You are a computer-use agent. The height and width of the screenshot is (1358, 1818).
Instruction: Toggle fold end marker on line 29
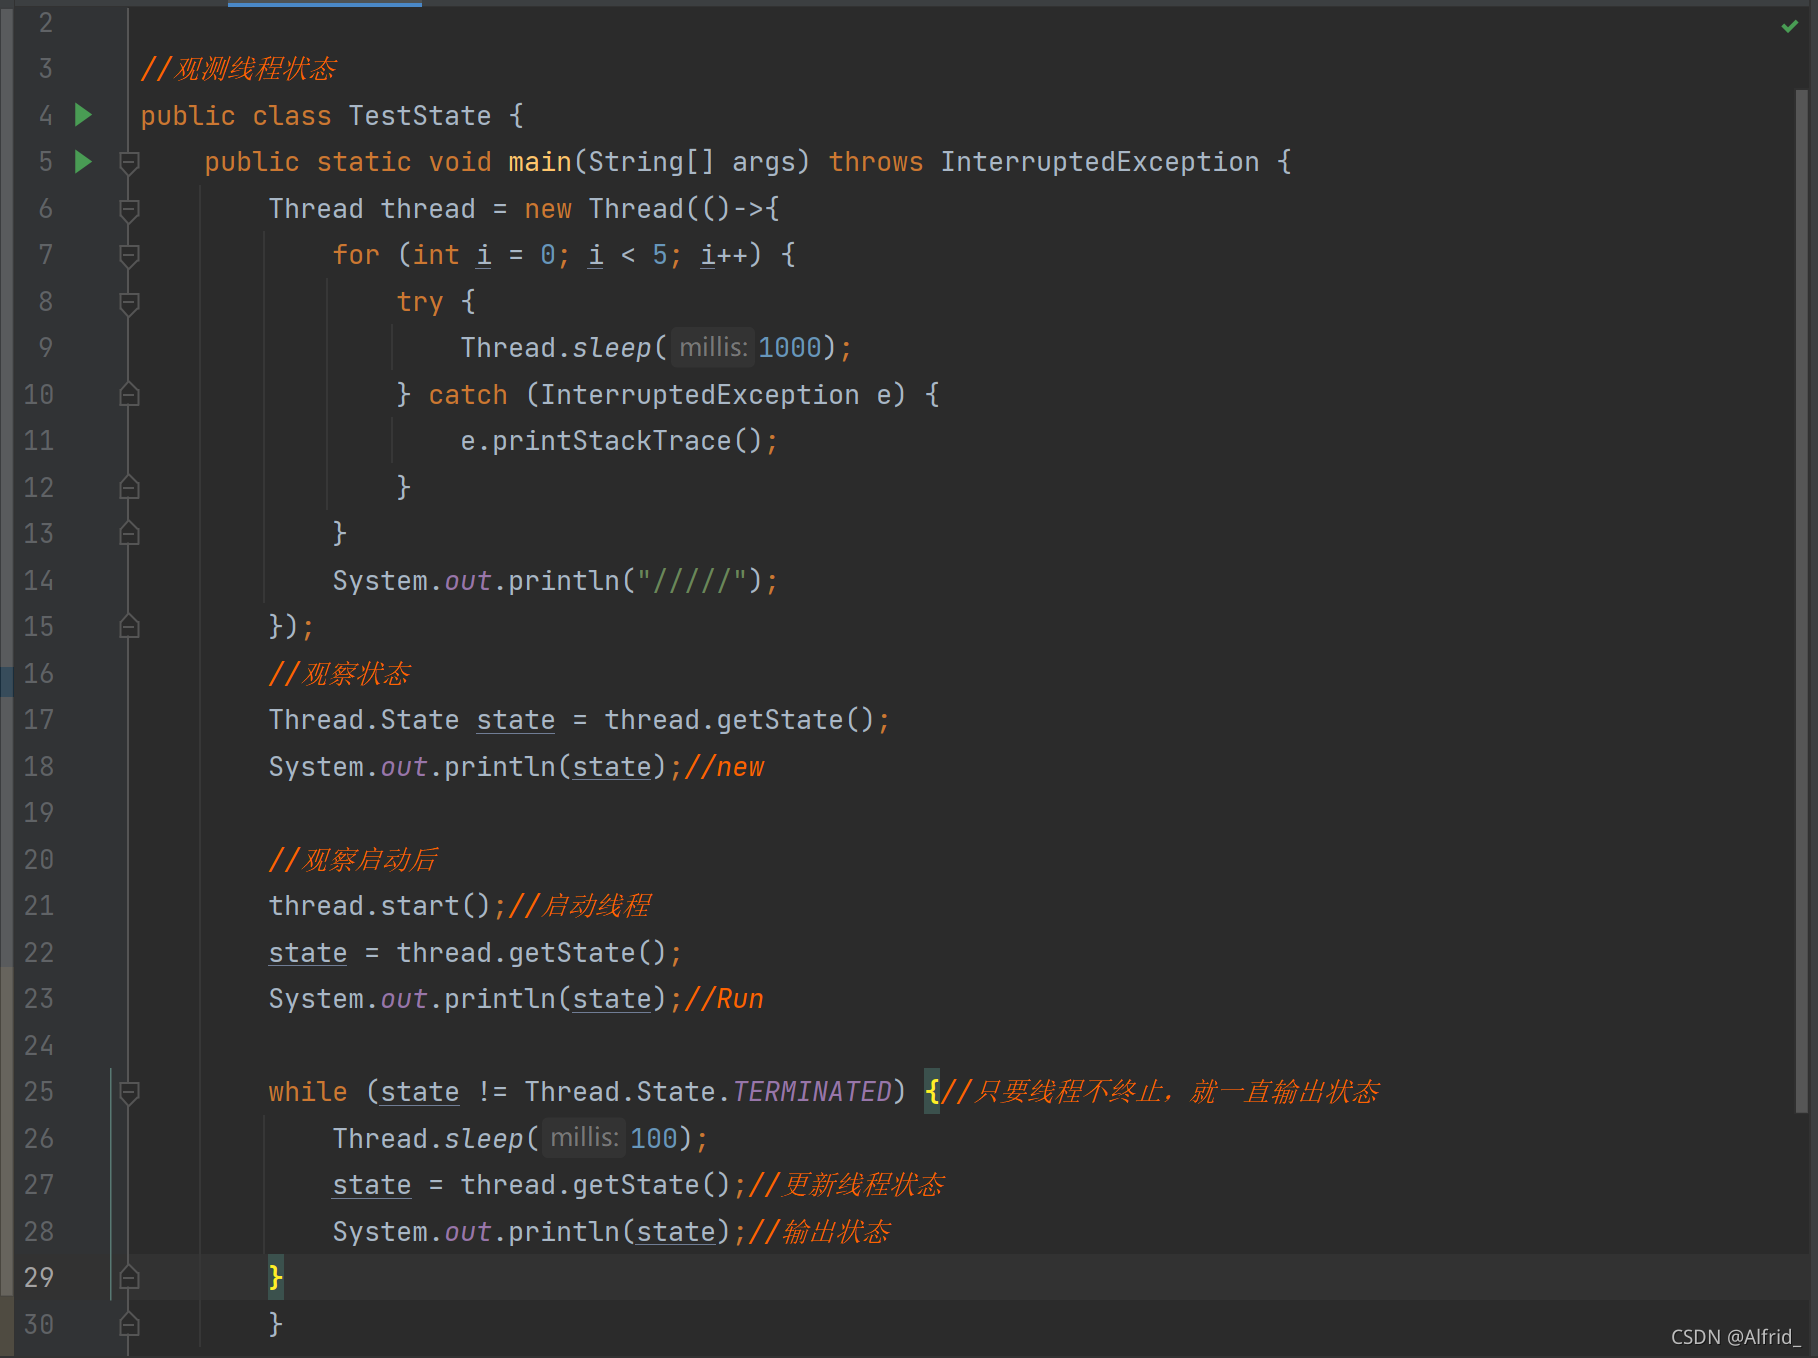pyautogui.click(x=129, y=1277)
